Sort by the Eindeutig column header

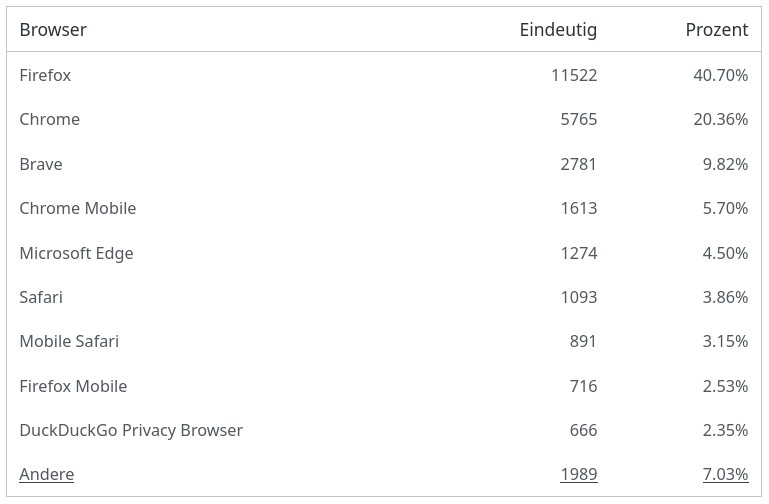558,30
